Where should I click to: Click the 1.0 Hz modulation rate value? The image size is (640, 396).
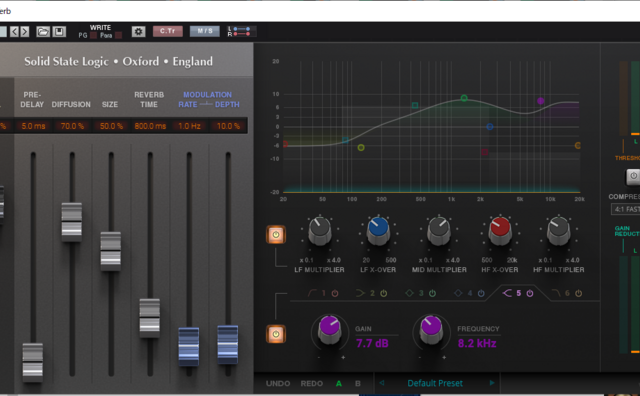(x=189, y=126)
